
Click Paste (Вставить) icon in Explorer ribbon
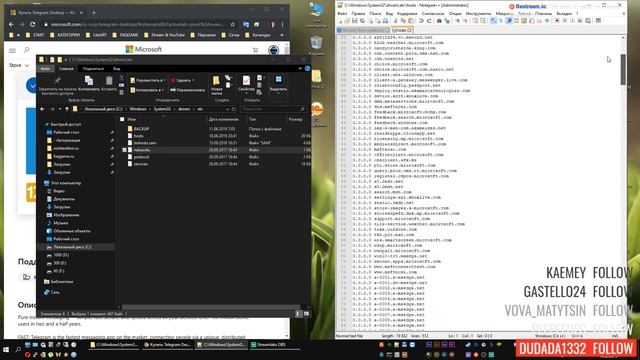click(x=109, y=80)
